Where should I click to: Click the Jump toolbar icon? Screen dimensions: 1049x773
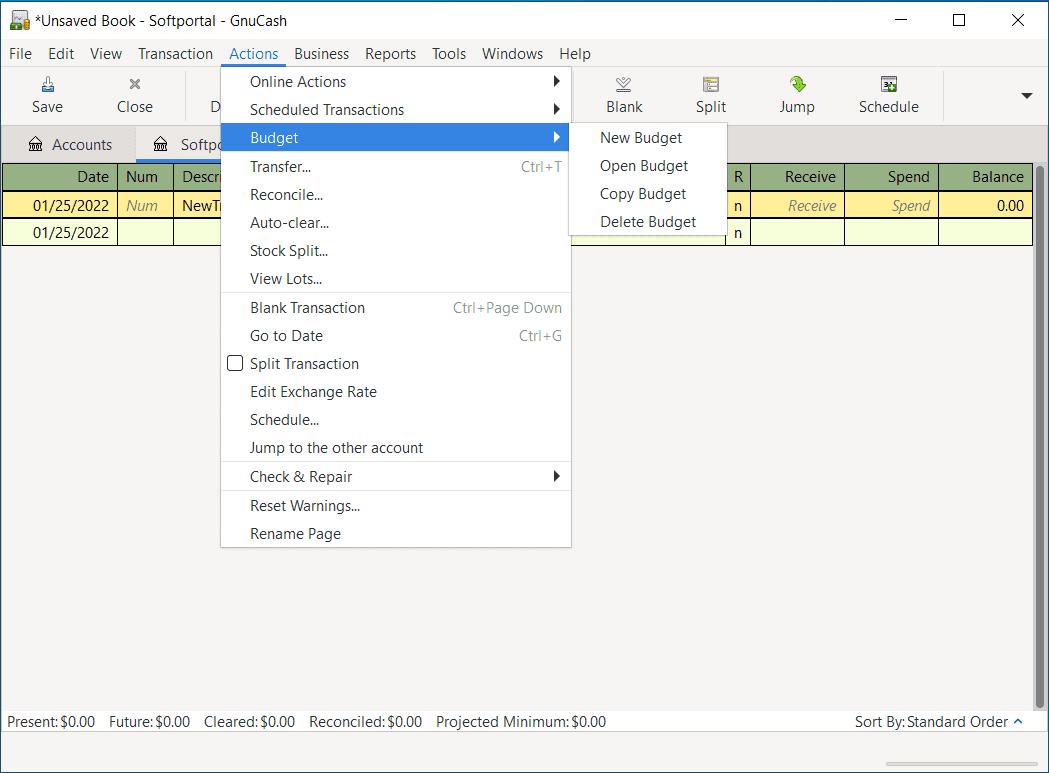click(797, 84)
